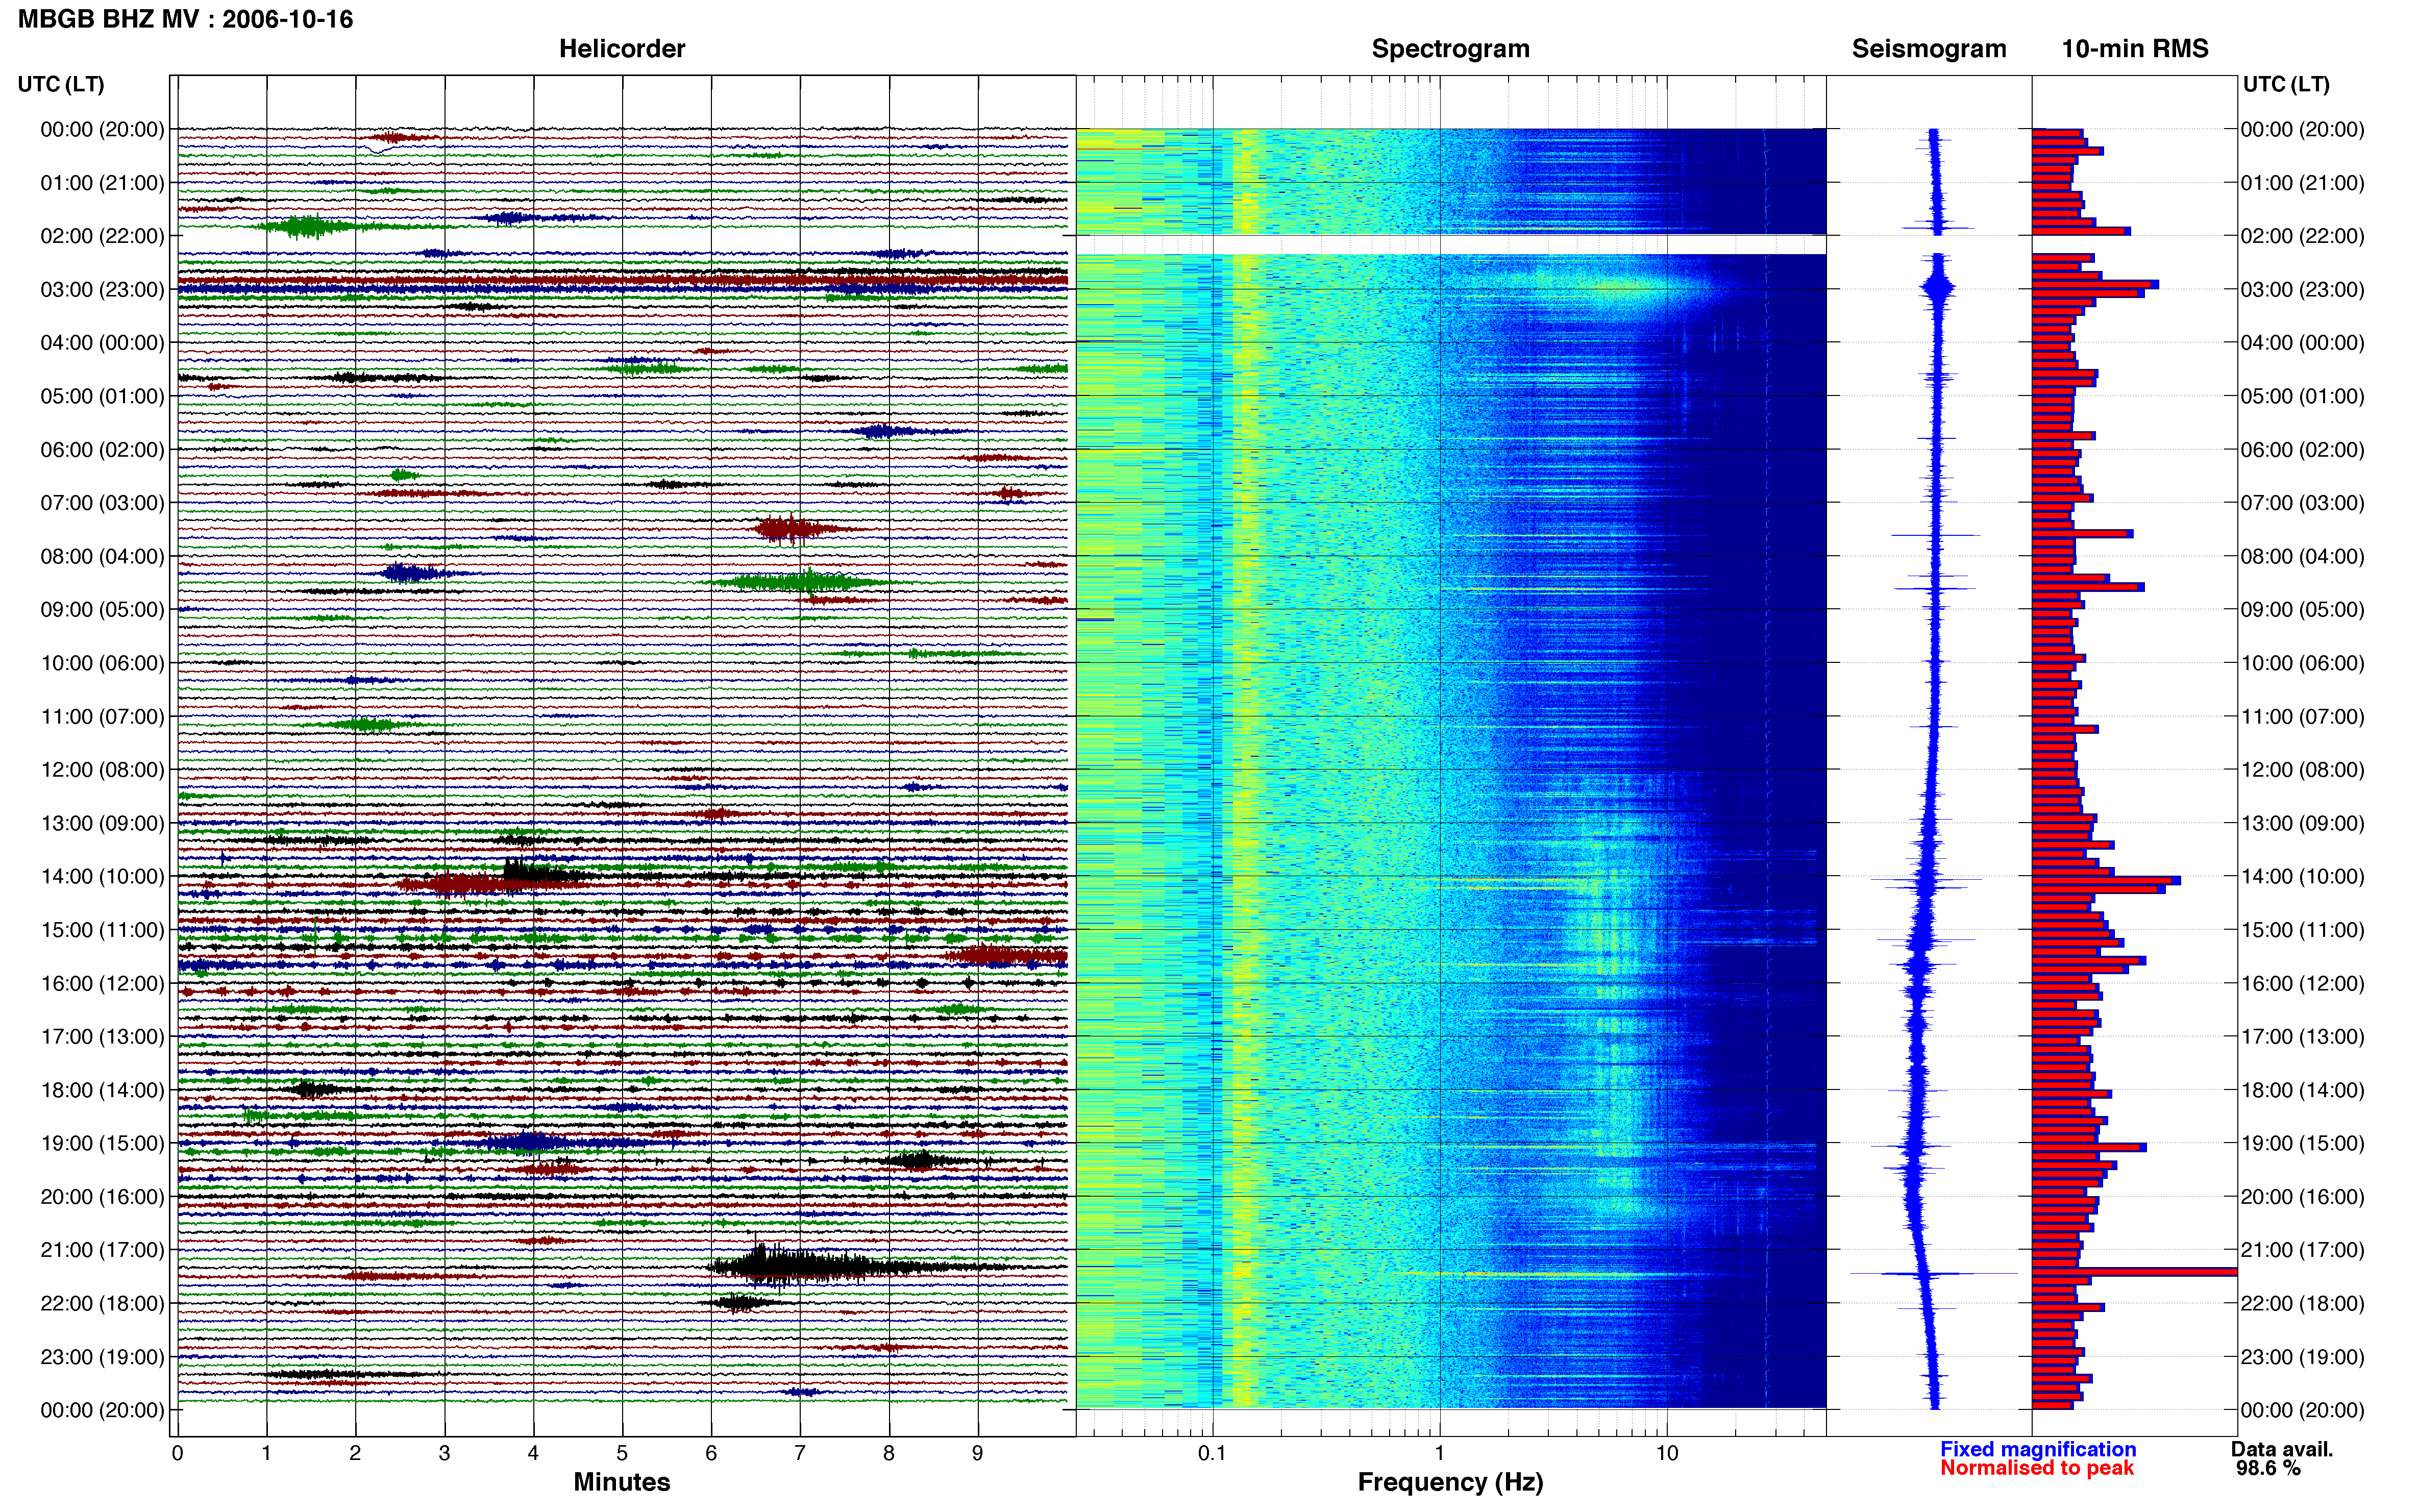Click left time label 19:00 (15:00)

(102, 1143)
